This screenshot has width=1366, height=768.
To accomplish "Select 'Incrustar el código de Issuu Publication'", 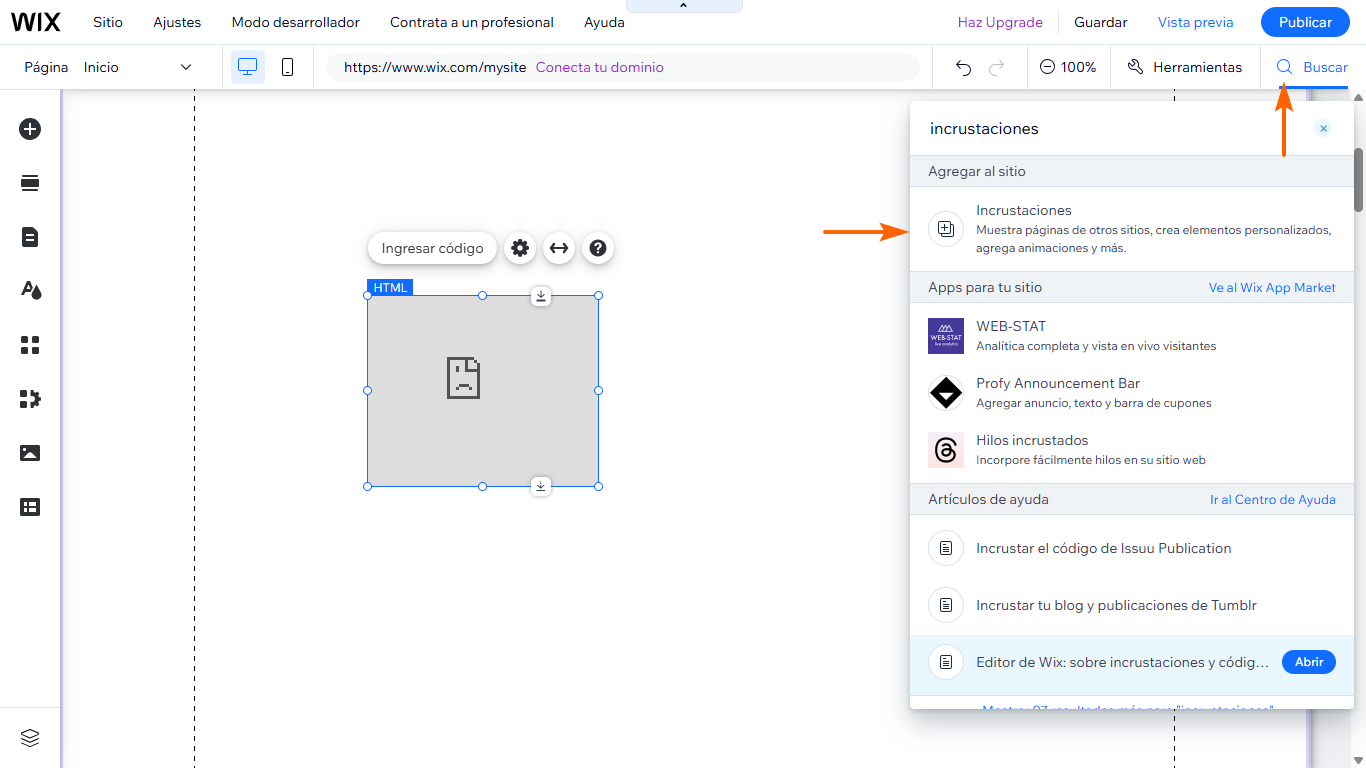I will [1104, 548].
